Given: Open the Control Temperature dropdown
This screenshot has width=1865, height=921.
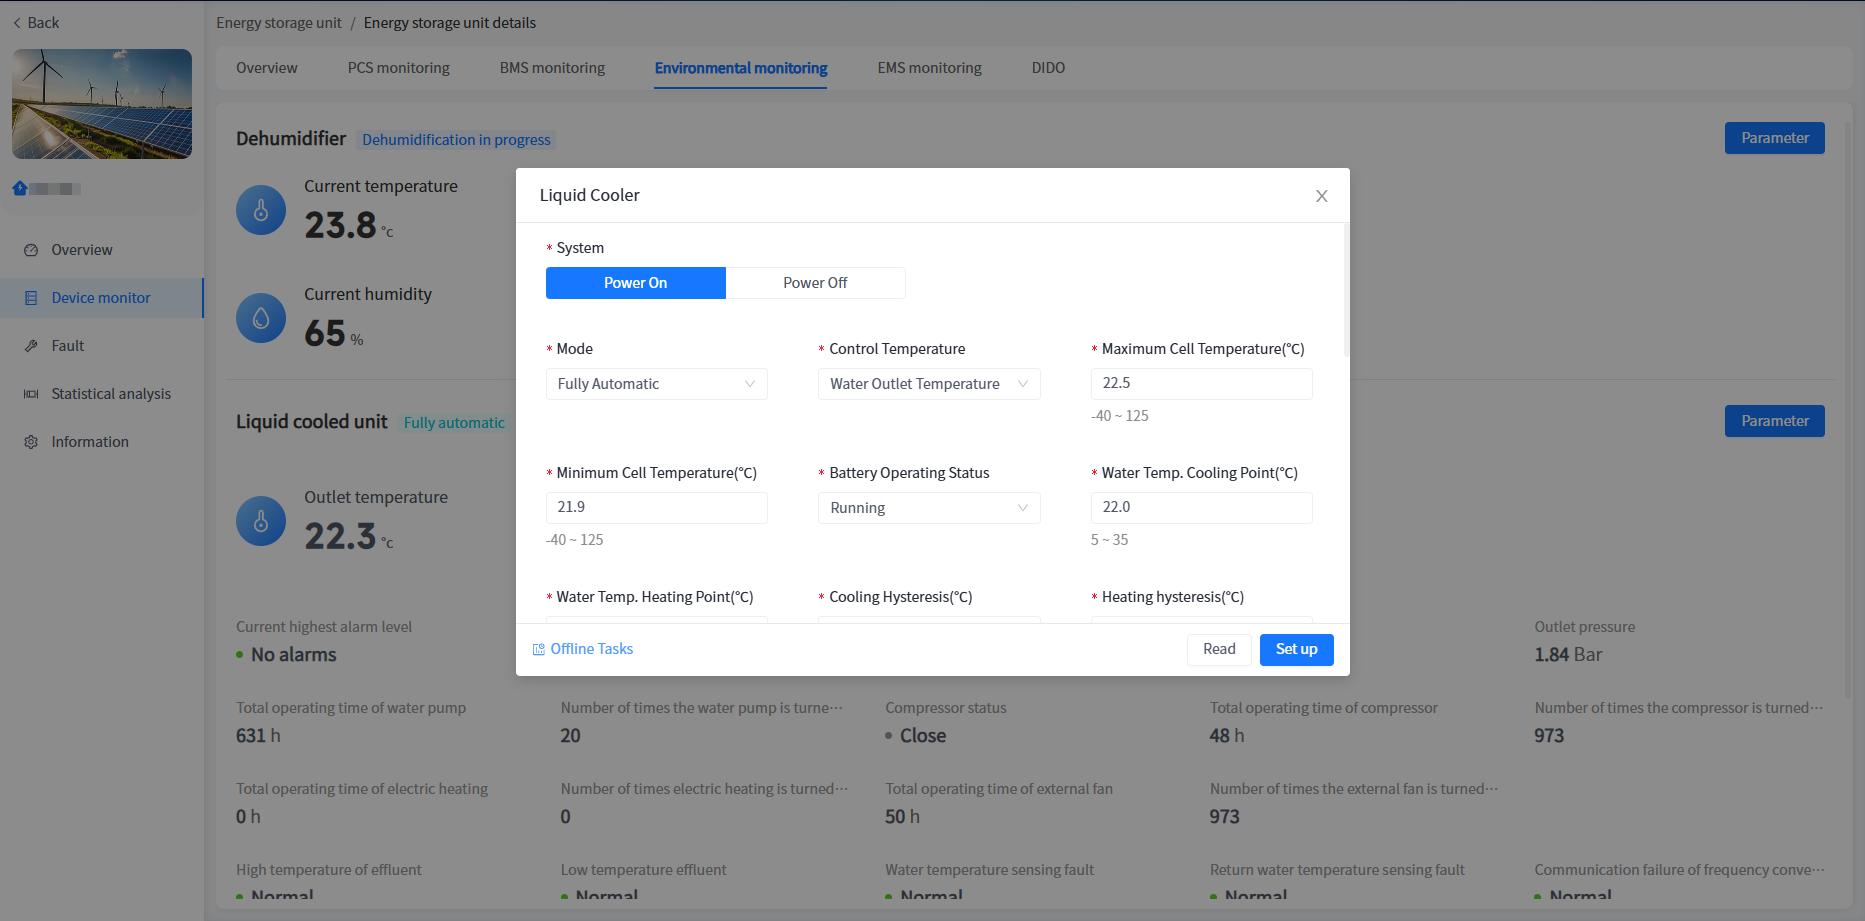Looking at the screenshot, I should click(x=928, y=384).
